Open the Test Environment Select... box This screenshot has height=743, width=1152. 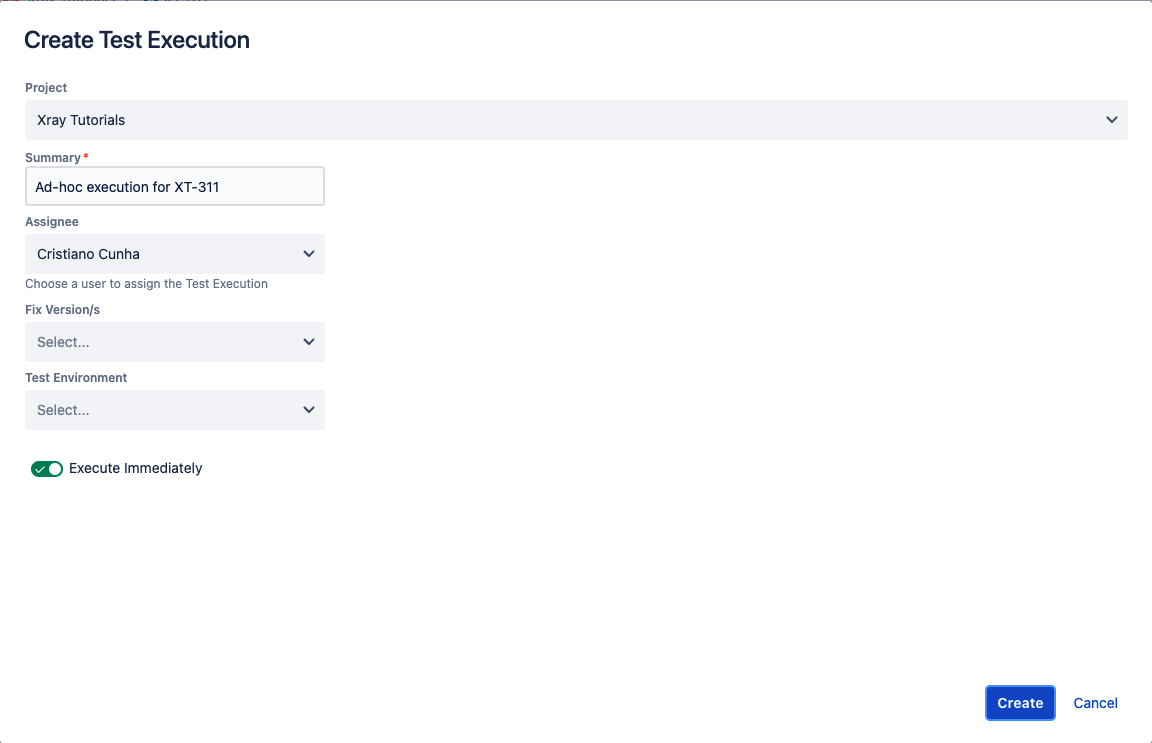[x=175, y=410]
